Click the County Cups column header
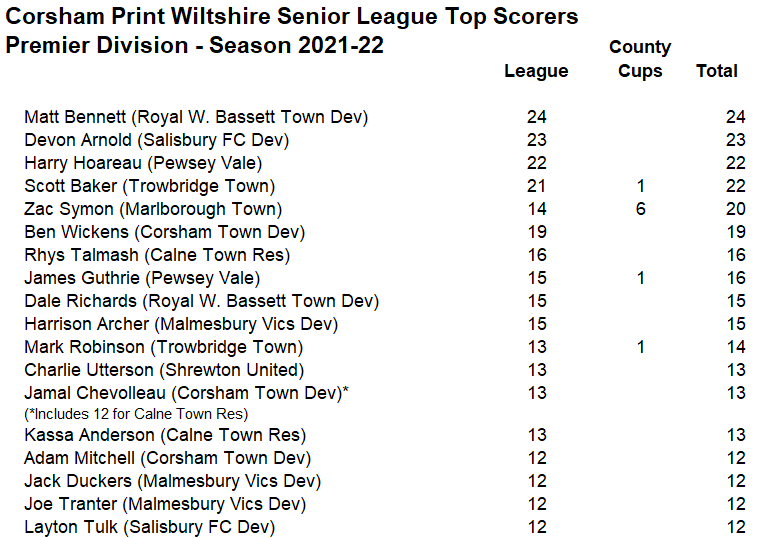 click(640, 59)
